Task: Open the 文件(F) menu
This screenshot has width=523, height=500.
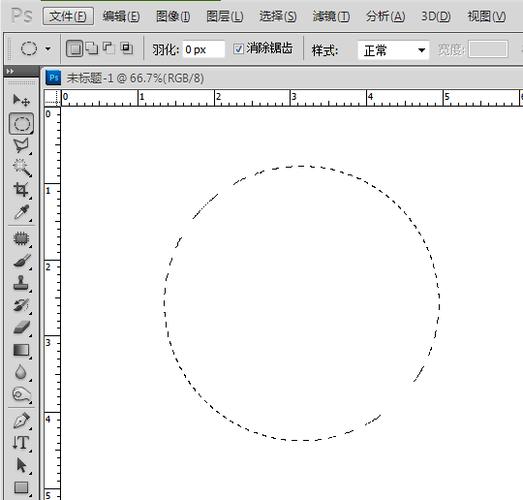Action: [68, 16]
